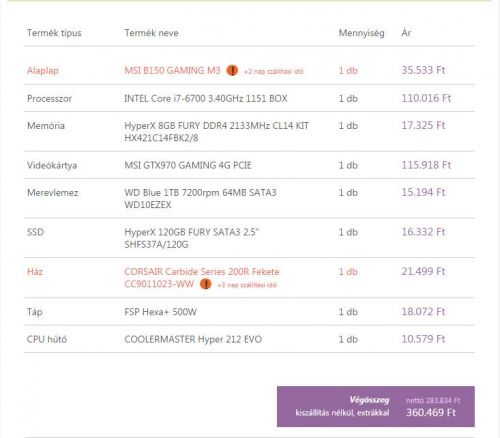This screenshot has width=500, height=438.
Task: Click the +2 nap szállítási idő note
Action: [x=274, y=71]
